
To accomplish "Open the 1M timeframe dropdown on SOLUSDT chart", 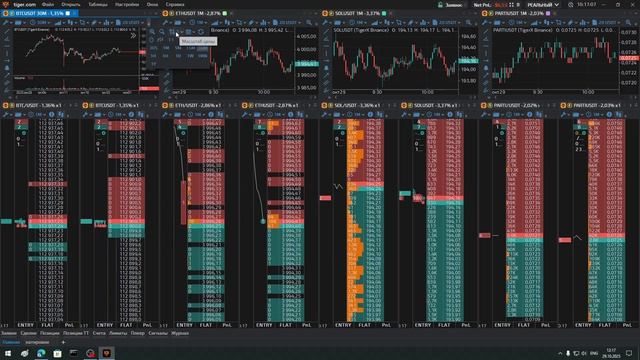I will click(x=358, y=22).
